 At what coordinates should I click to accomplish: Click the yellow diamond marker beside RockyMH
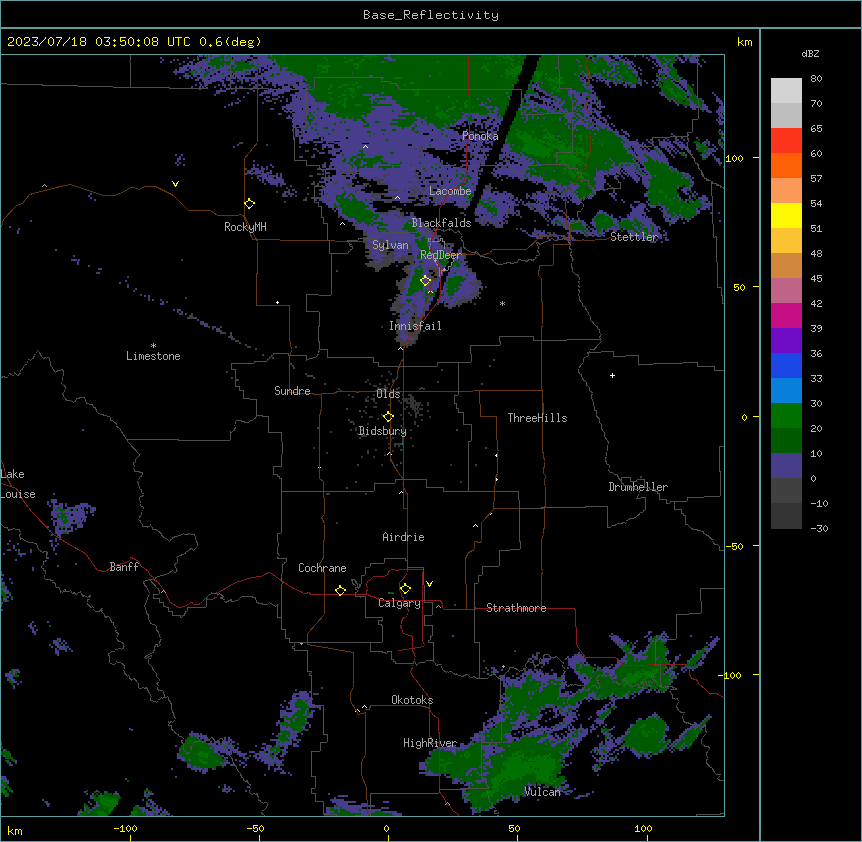coord(249,203)
